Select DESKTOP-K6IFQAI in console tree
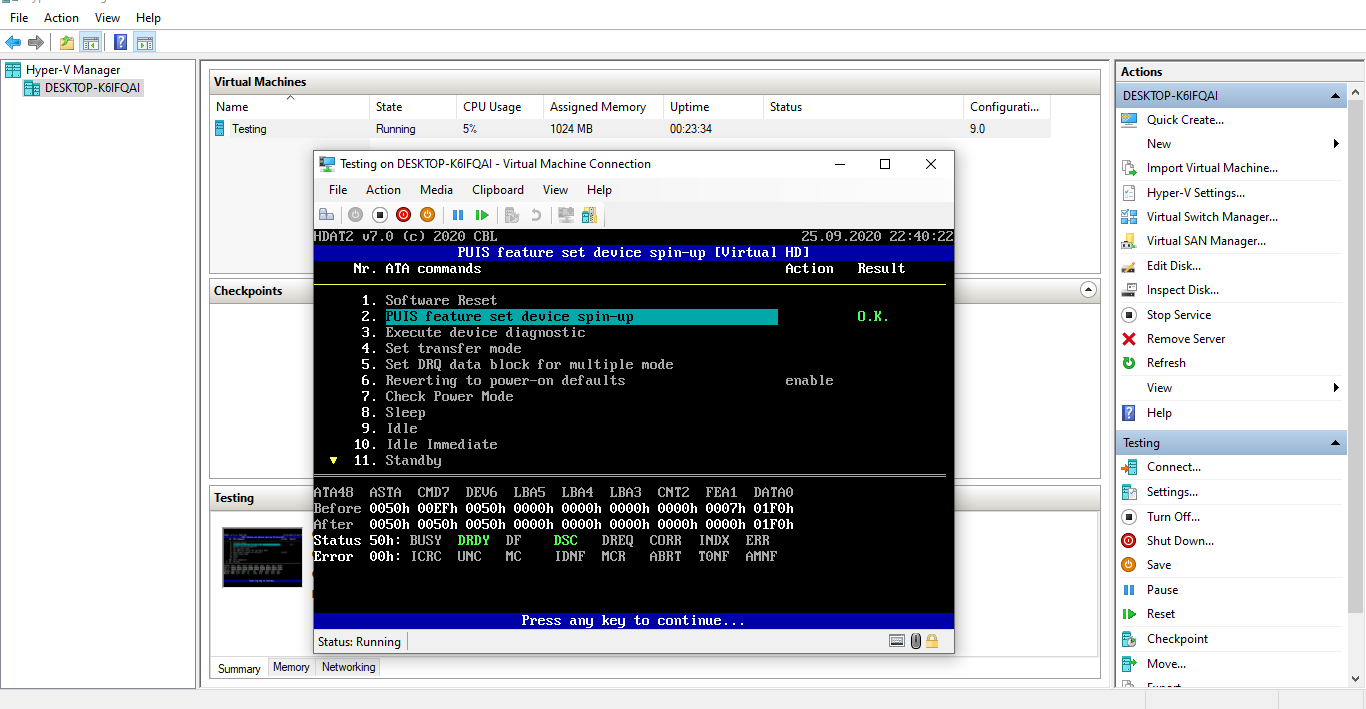 pyautogui.click(x=93, y=88)
